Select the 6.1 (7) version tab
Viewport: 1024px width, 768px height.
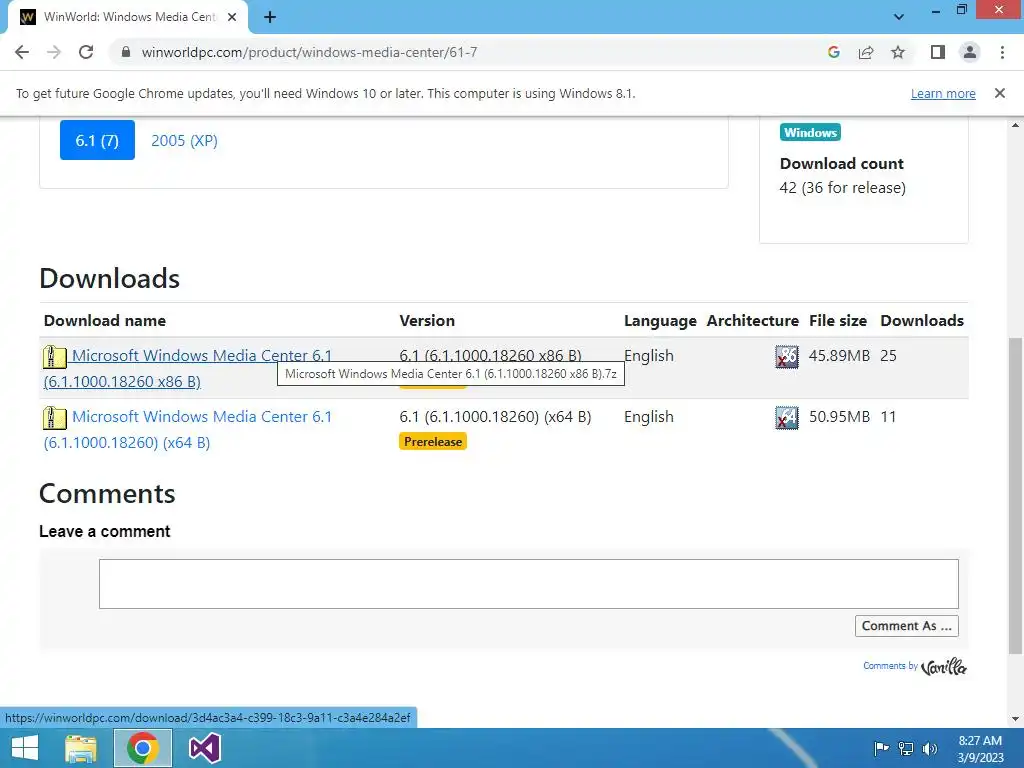(97, 140)
